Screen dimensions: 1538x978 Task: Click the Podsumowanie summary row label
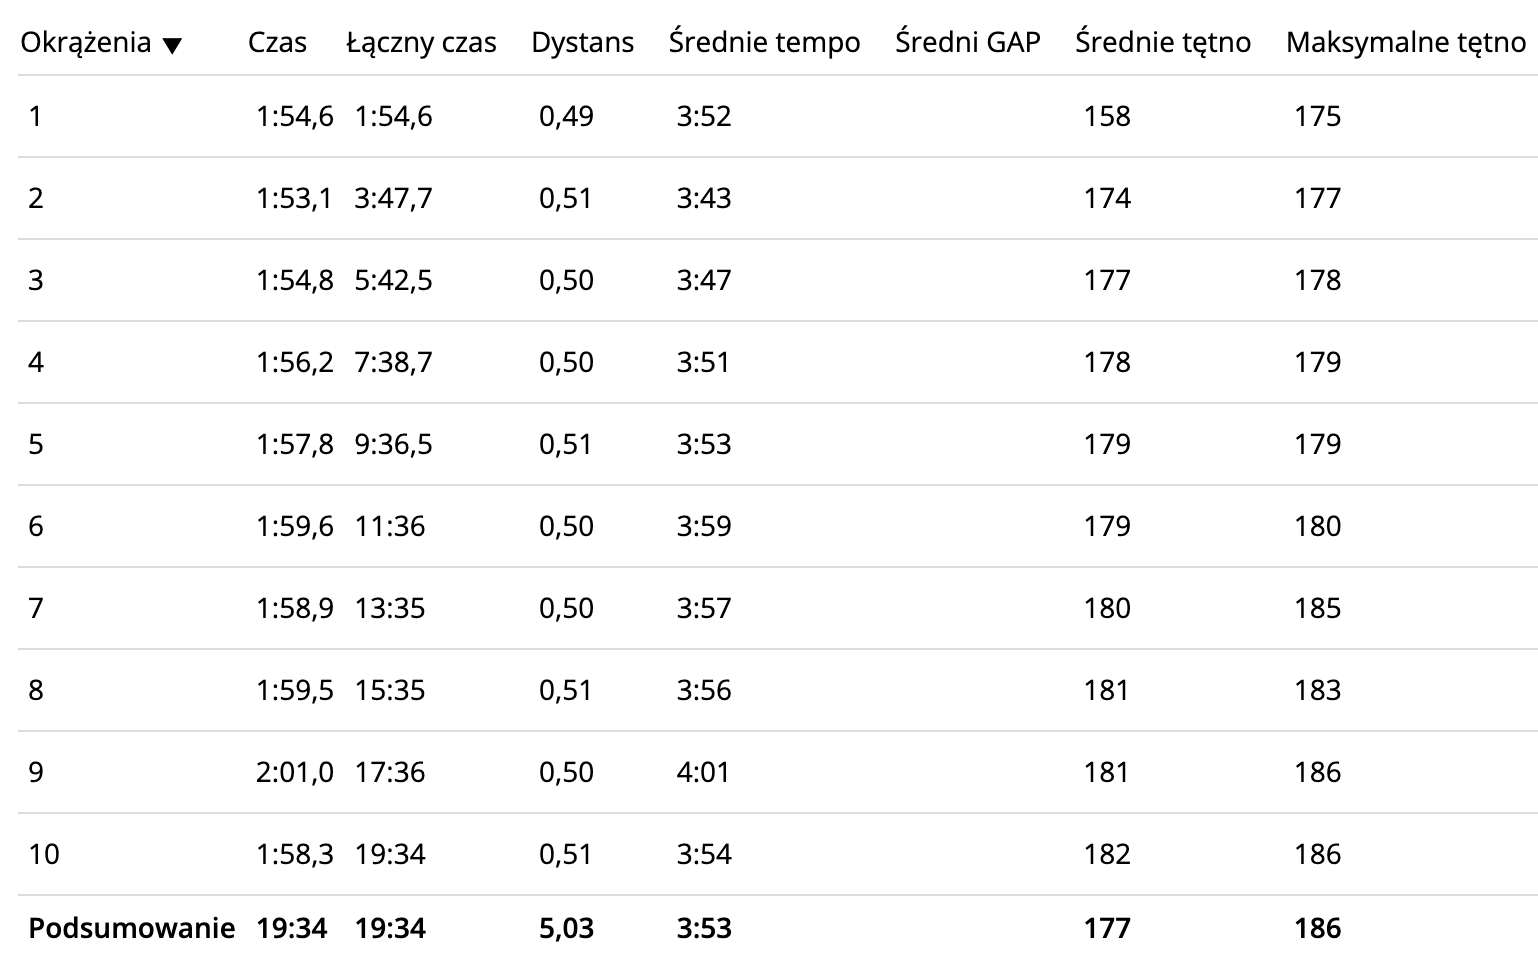132,928
